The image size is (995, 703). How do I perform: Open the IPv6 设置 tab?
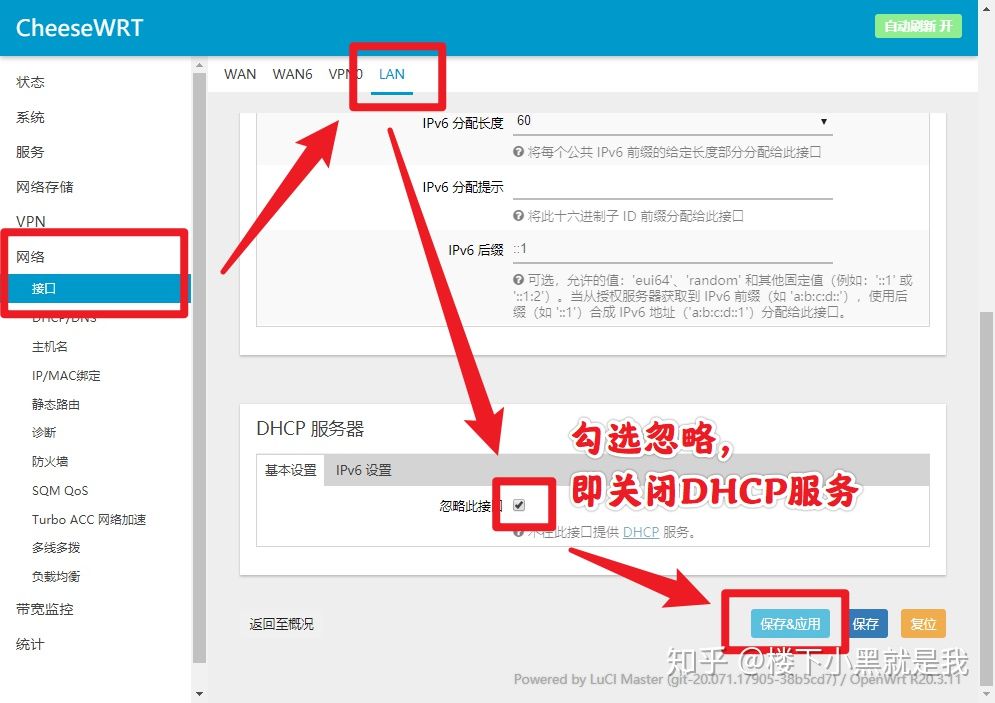364,470
